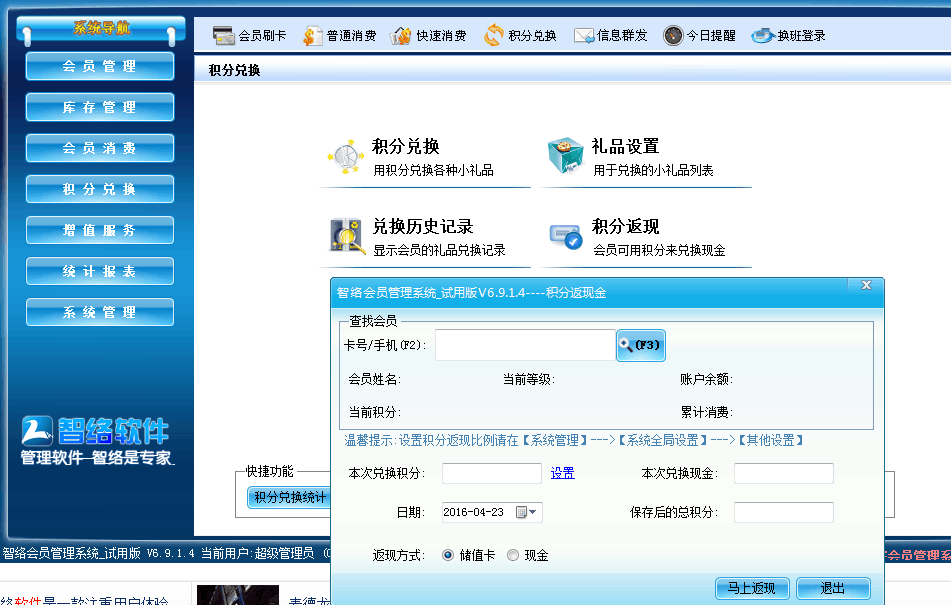Select the 储值卡 radio button
This screenshot has height=605, width=951.
448,555
